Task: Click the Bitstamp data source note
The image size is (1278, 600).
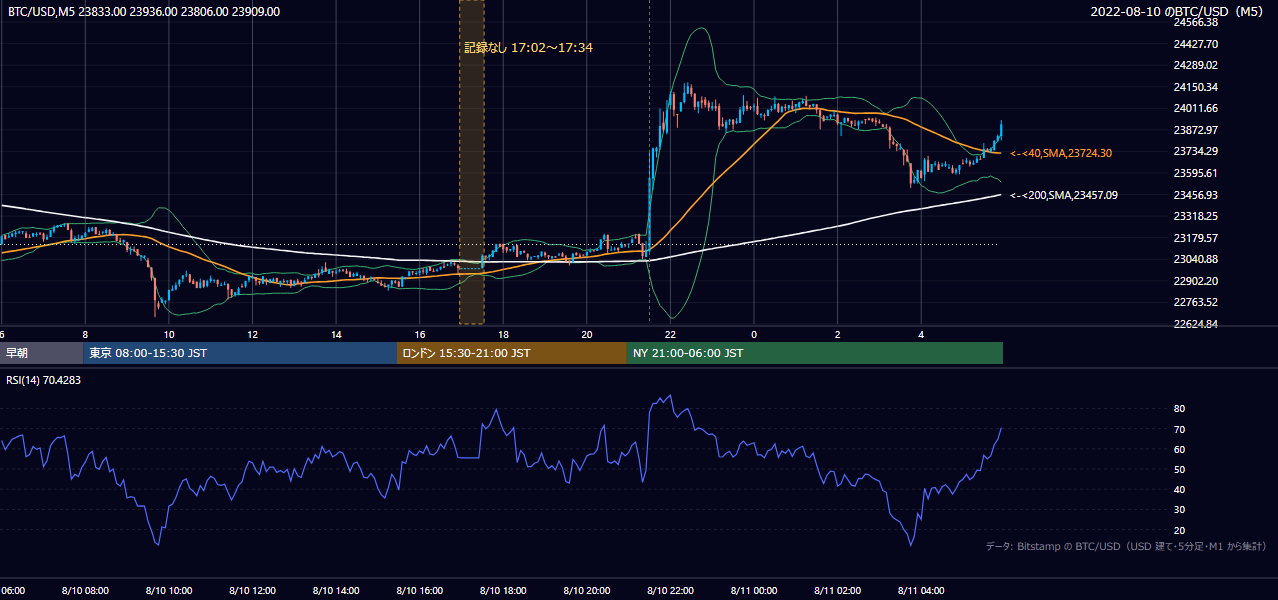Action: pyautogui.click(x=1126, y=546)
